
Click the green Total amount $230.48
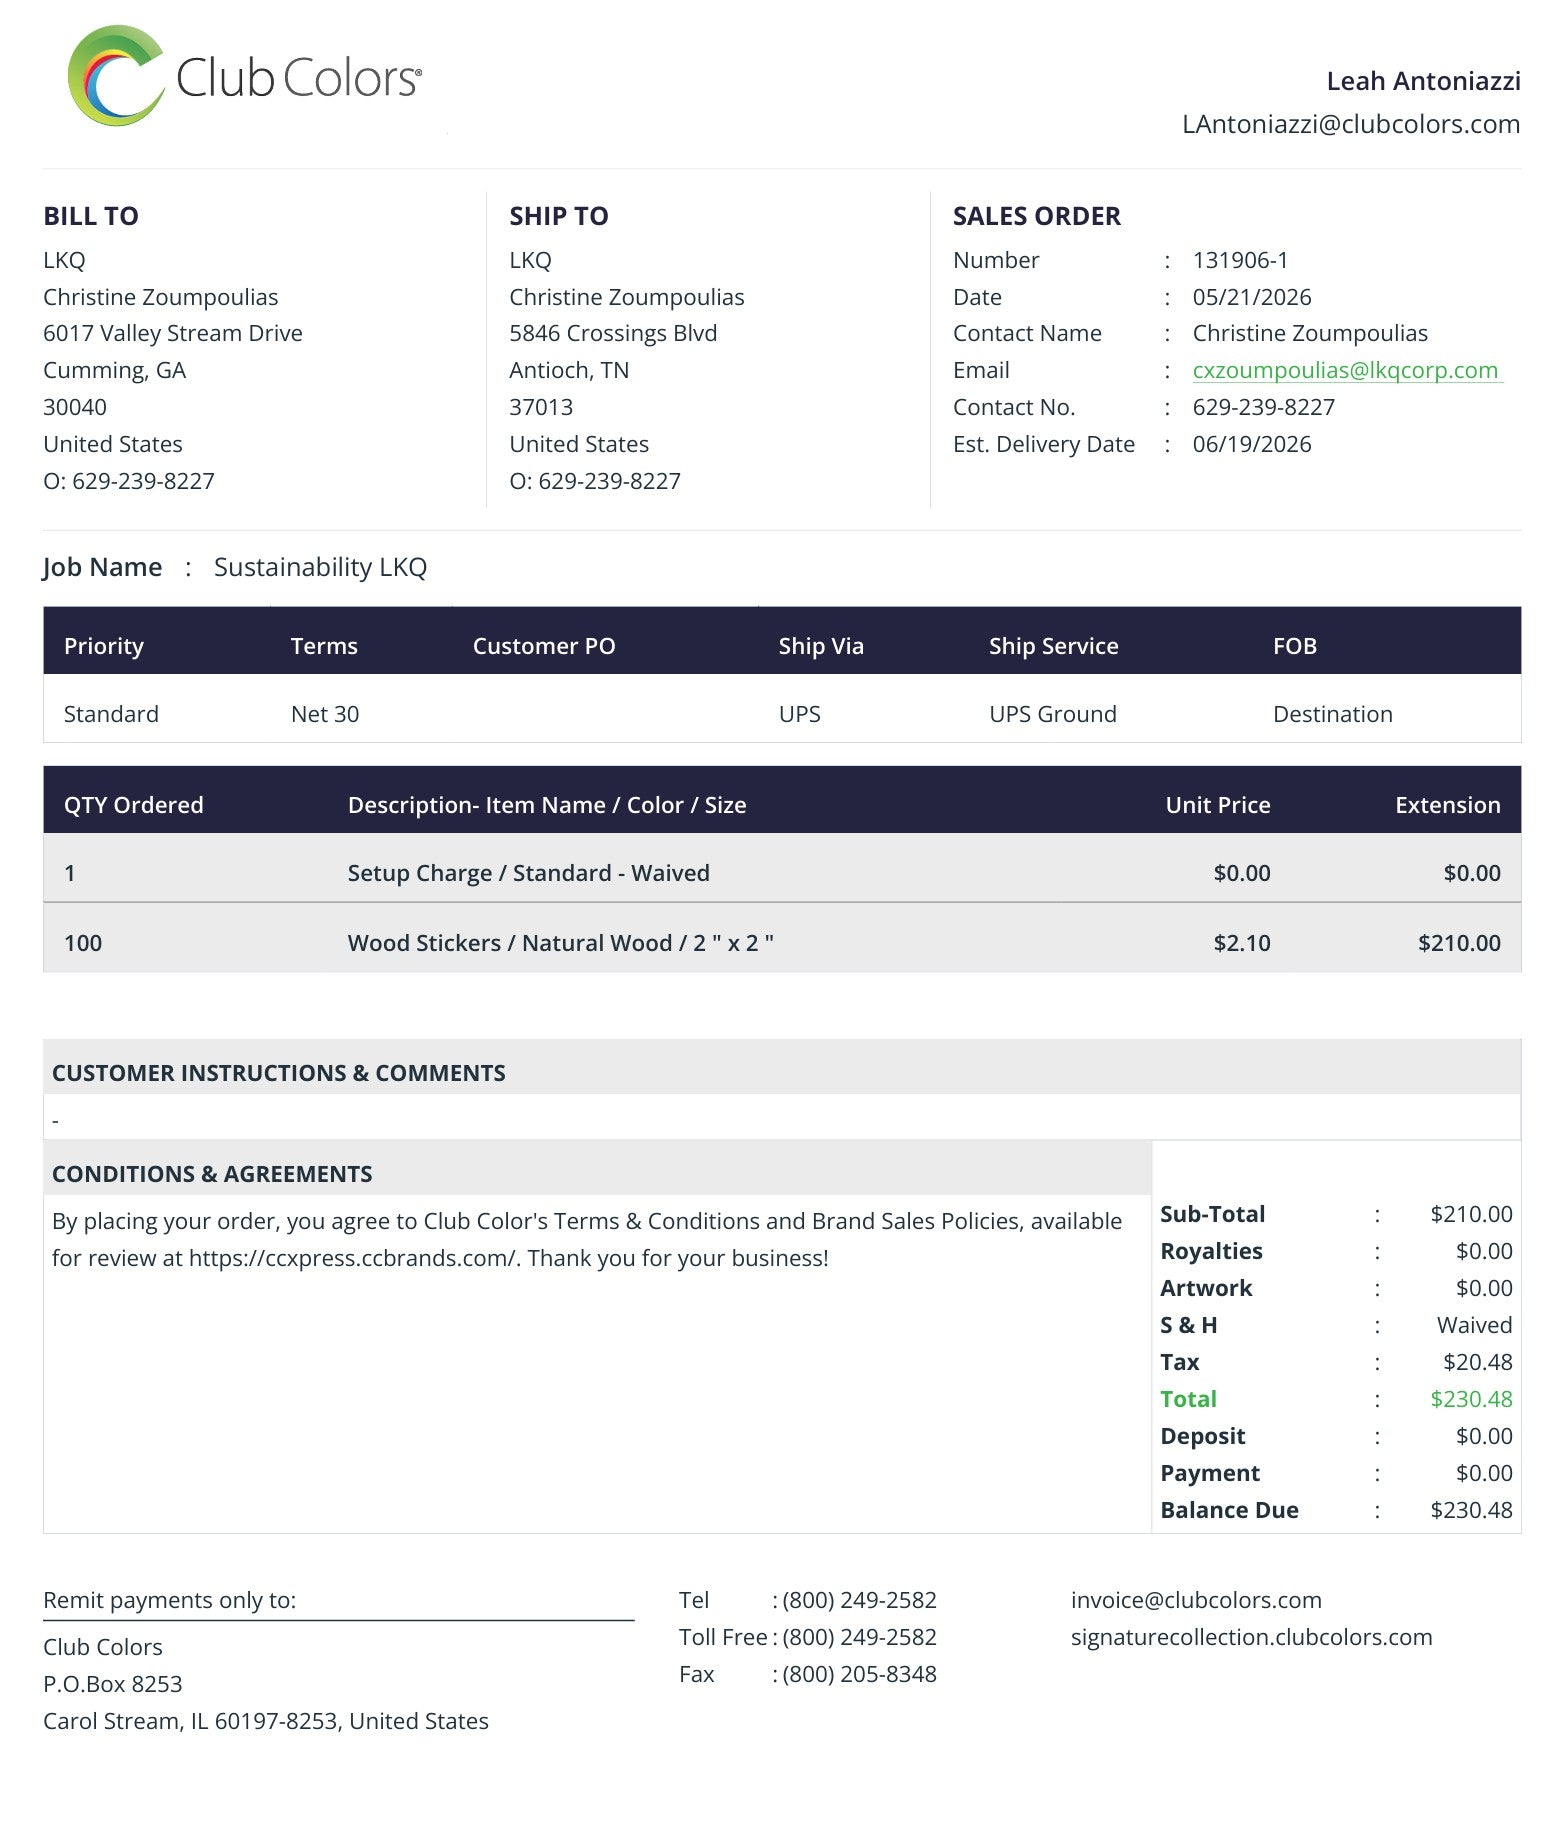click(1471, 1399)
